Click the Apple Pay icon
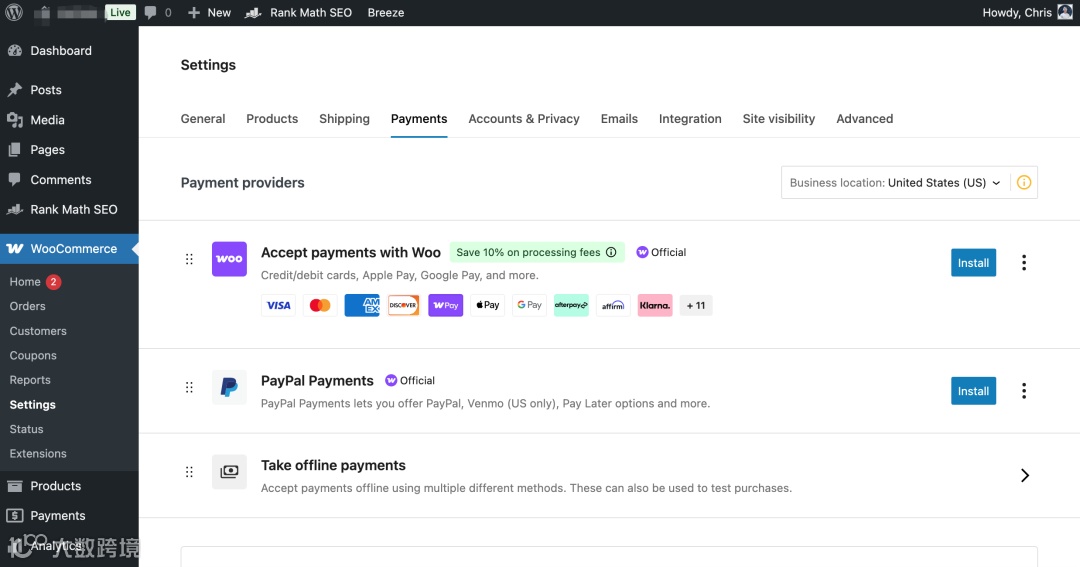The width and height of the screenshot is (1080, 567). coord(488,305)
